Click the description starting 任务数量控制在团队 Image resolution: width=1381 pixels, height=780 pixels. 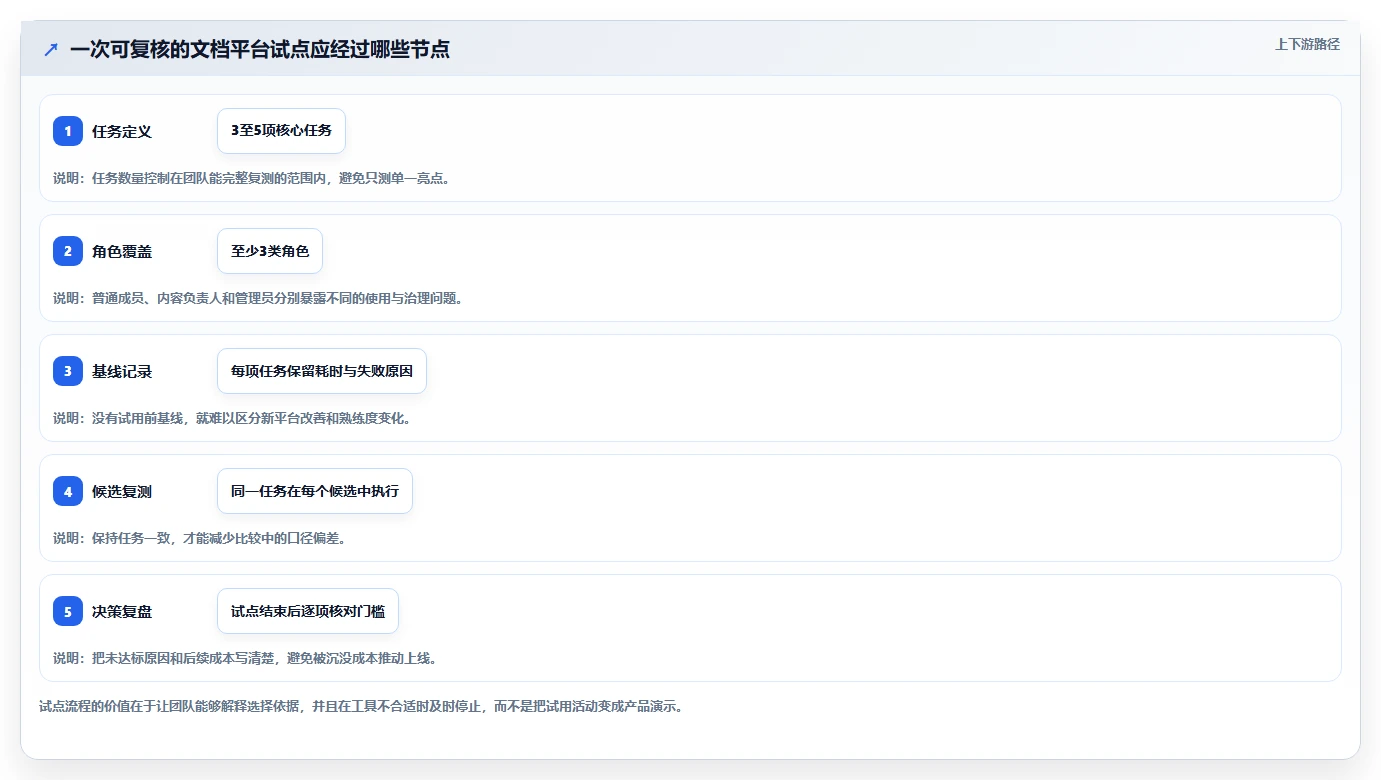pos(251,178)
